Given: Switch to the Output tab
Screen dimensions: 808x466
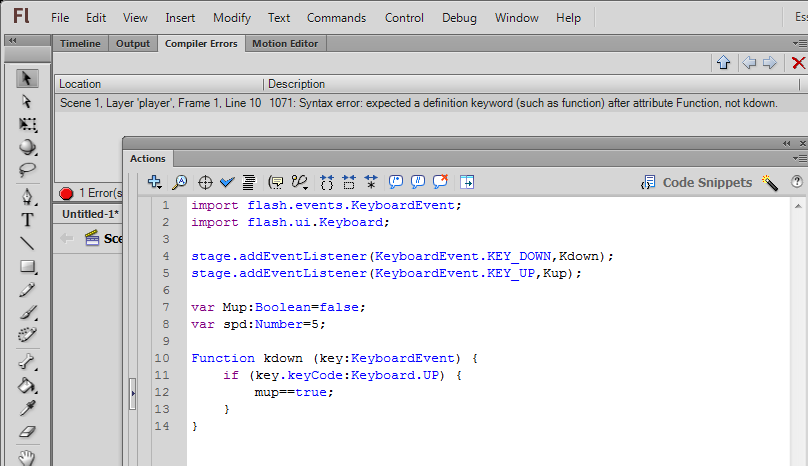Looking at the screenshot, I should click(x=132, y=44).
